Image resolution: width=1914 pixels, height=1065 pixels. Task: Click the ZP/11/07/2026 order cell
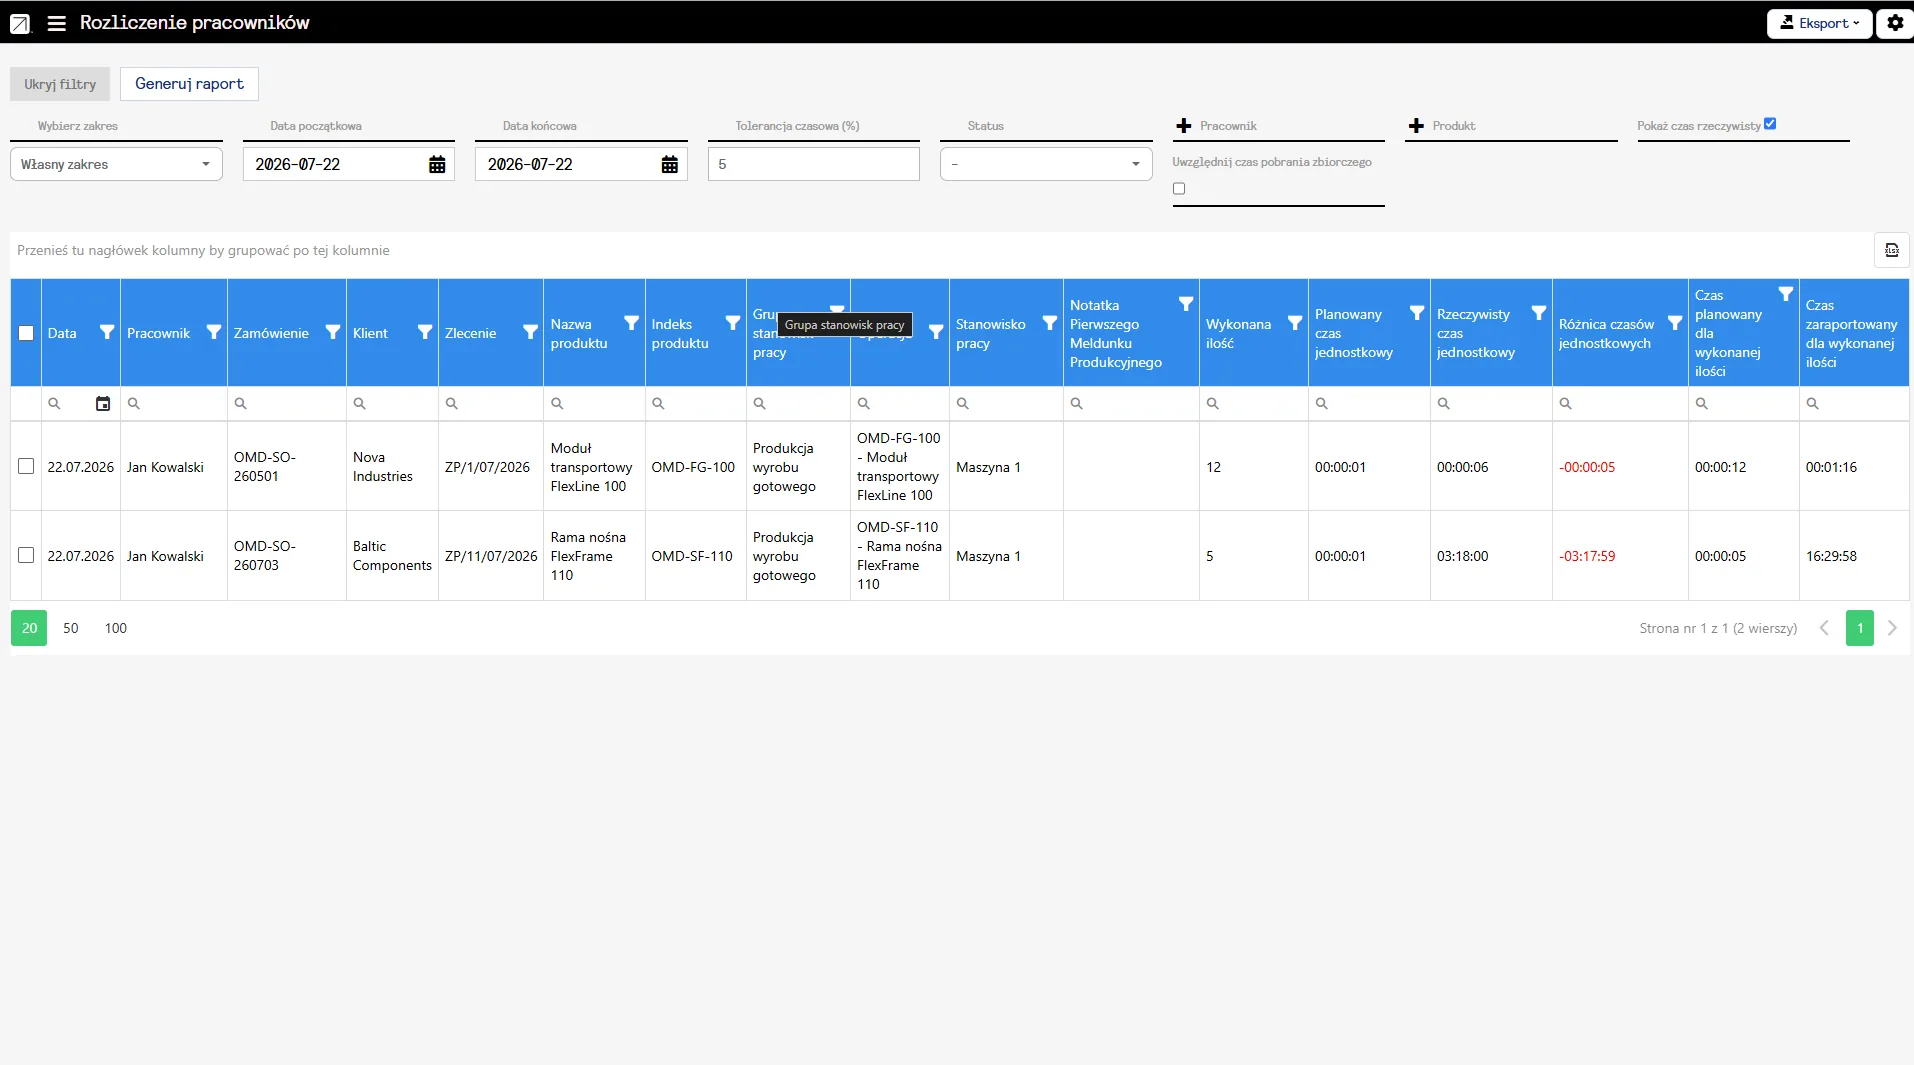pyautogui.click(x=491, y=556)
